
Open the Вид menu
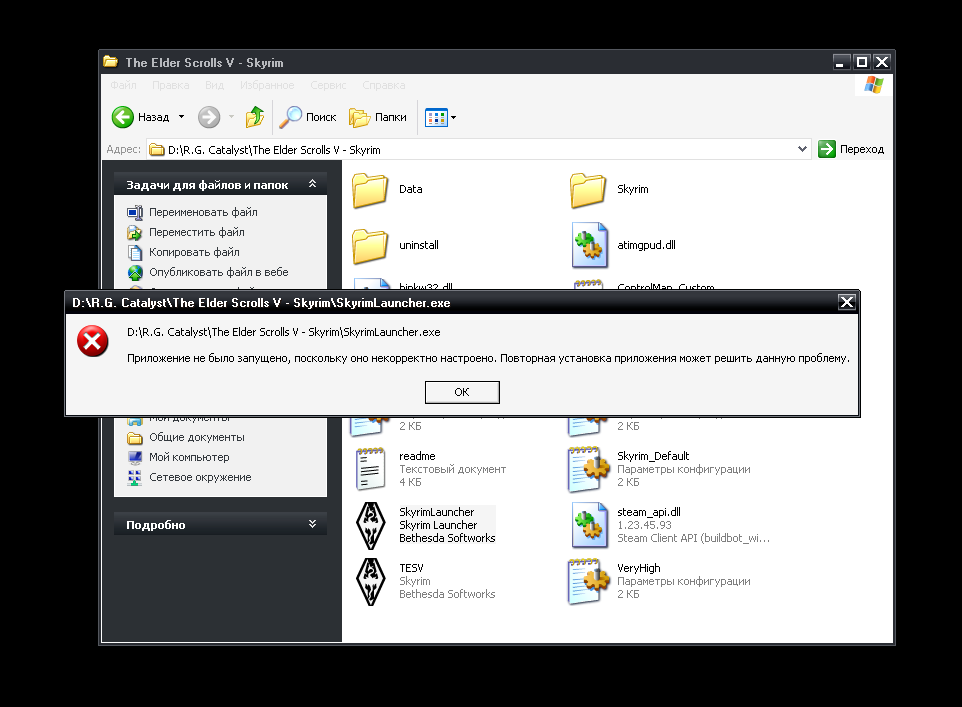[214, 85]
